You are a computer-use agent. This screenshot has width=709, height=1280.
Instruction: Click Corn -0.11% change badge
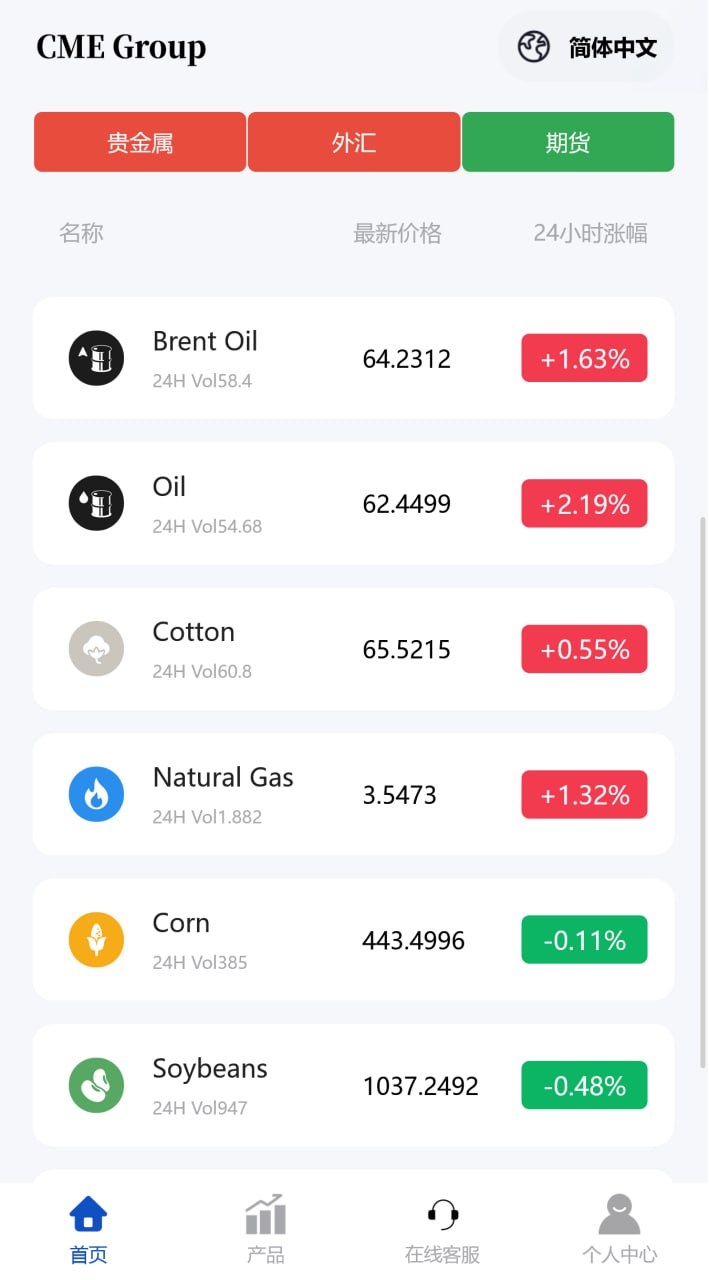(x=584, y=940)
